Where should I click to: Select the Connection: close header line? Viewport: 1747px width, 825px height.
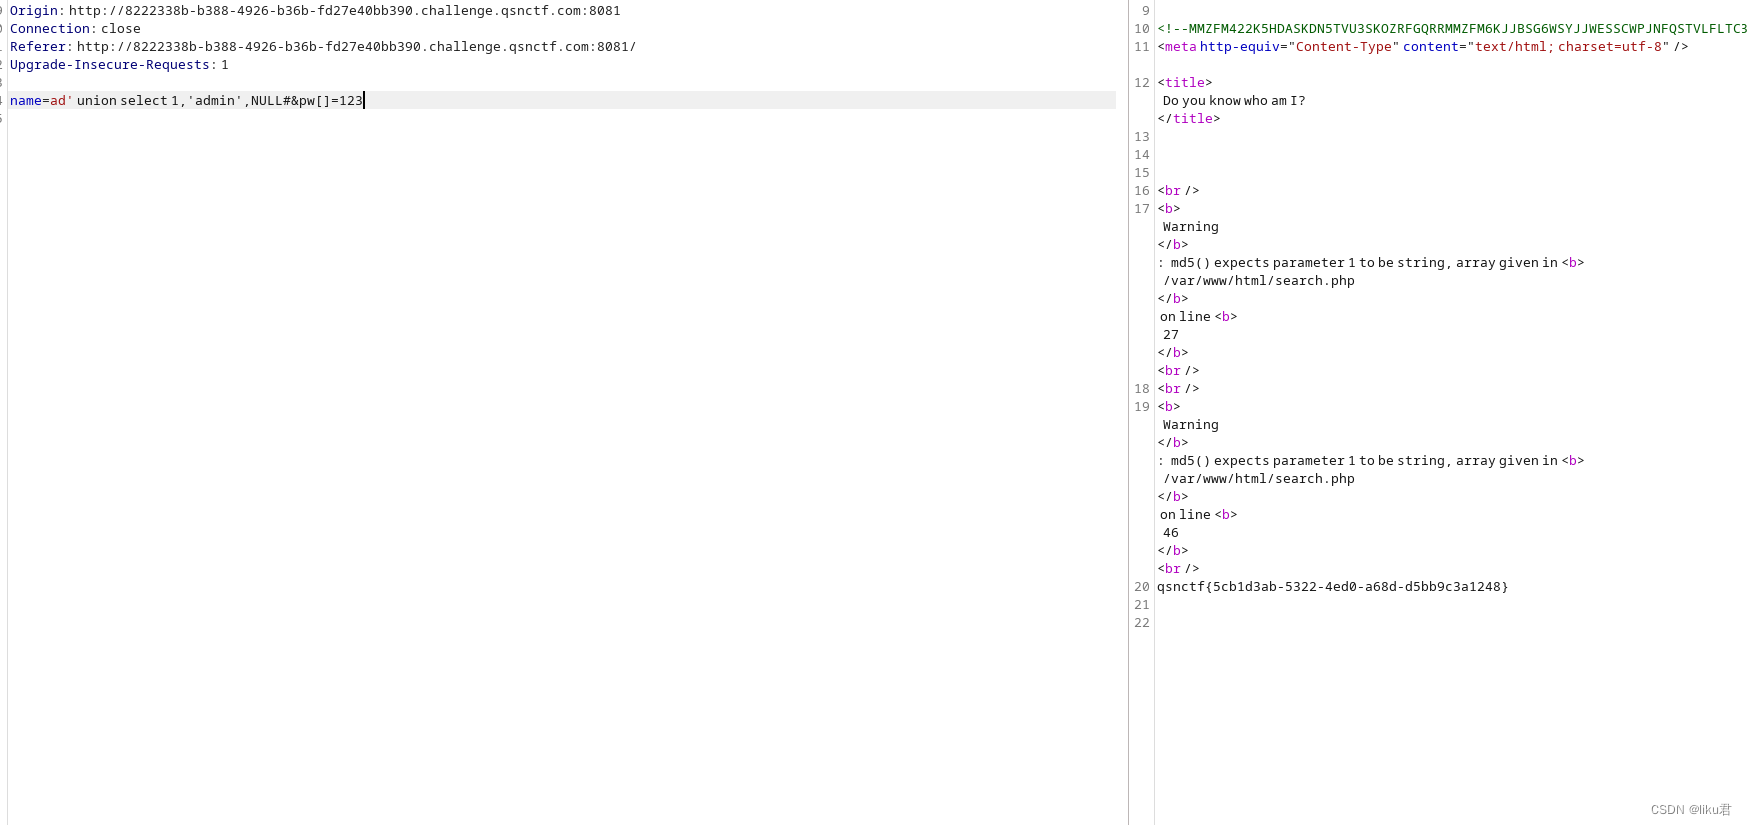75,29
